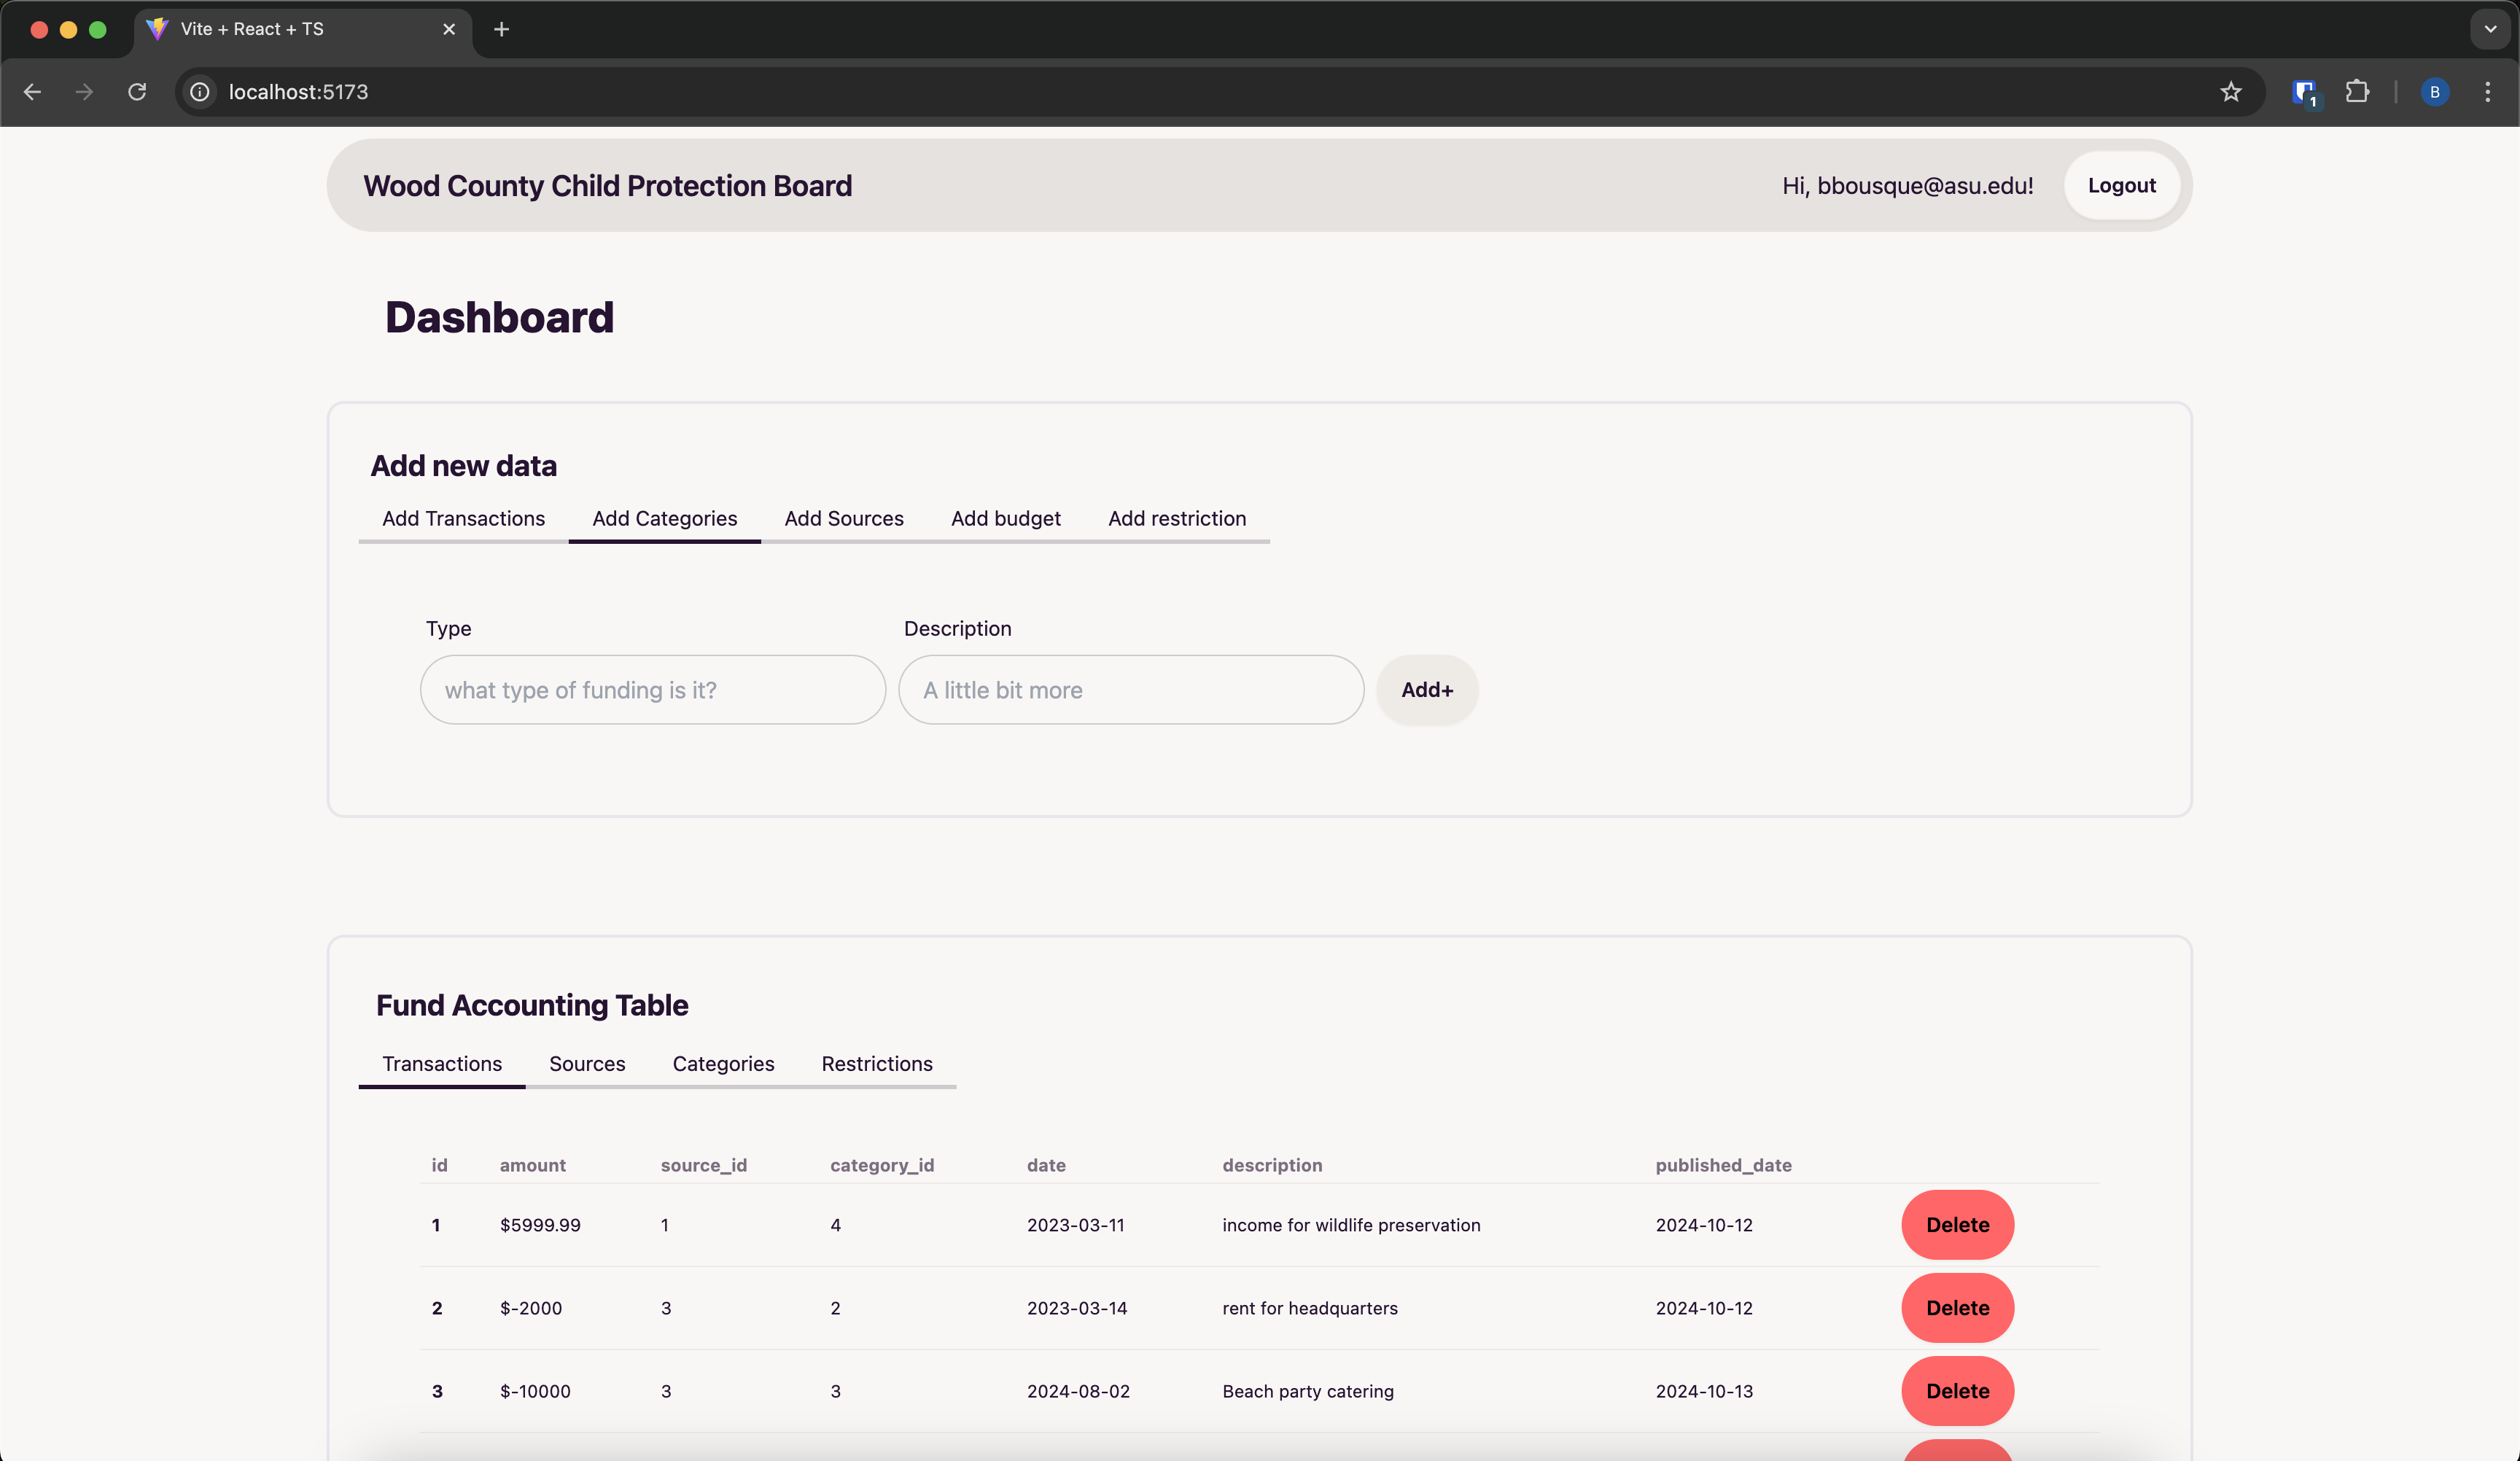Viewport: 2520px width, 1461px height.
Task: Switch to the Add Transactions tab
Action: pos(463,518)
